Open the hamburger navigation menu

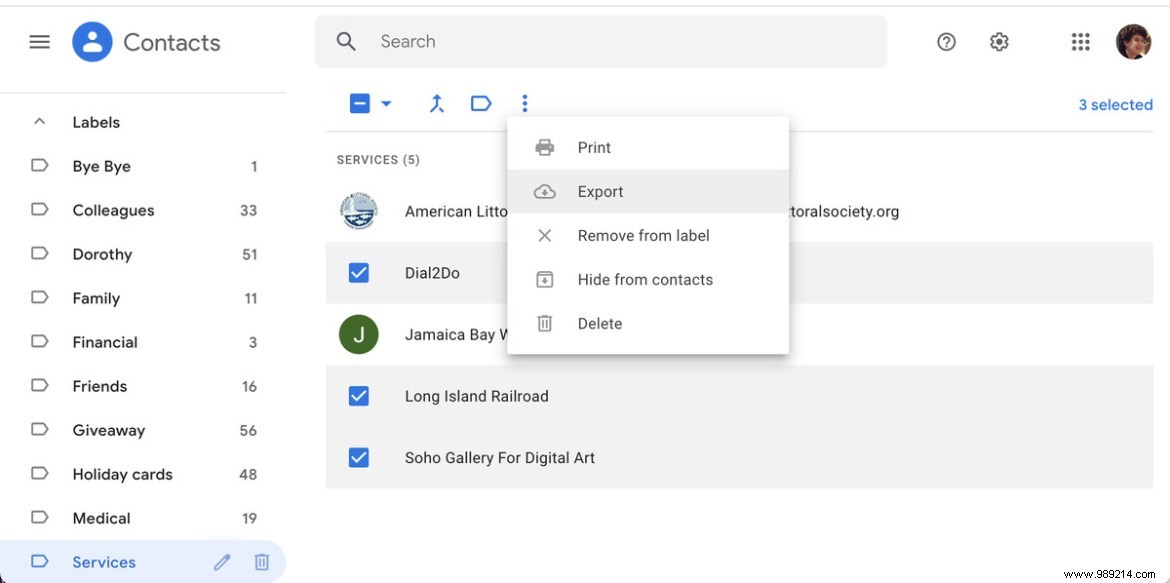(39, 41)
